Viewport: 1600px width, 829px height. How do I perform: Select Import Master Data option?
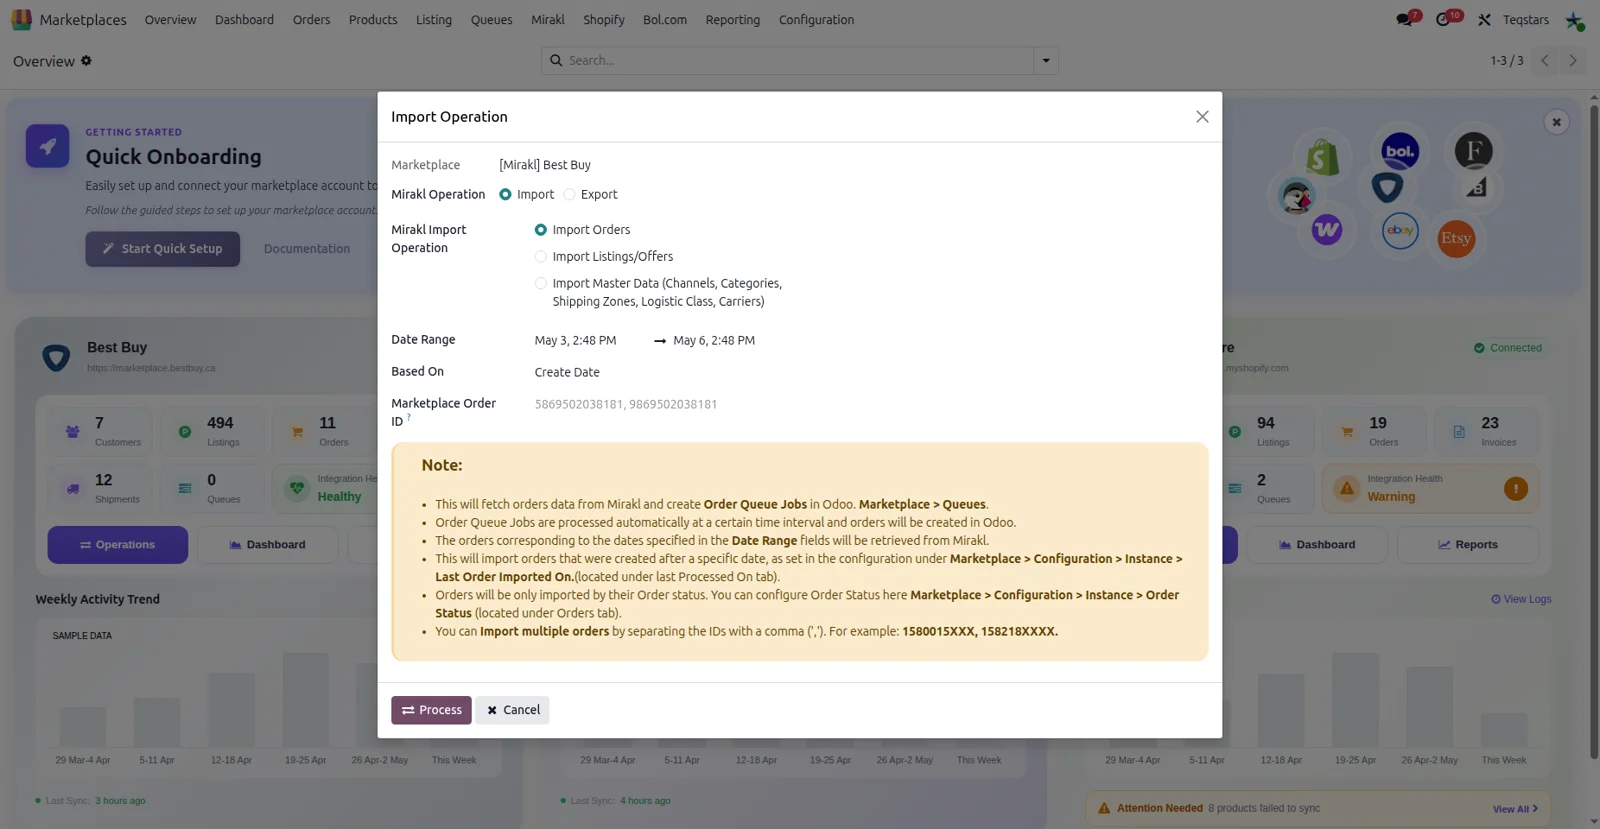(541, 284)
